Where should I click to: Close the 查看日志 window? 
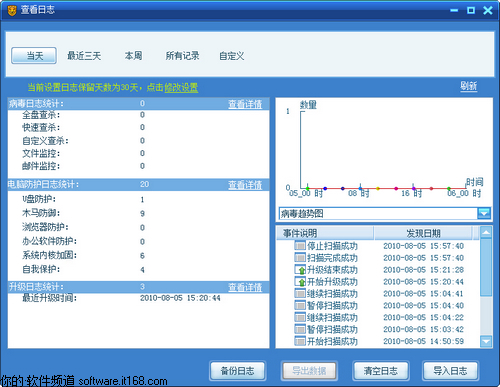click(x=488, y=10)
